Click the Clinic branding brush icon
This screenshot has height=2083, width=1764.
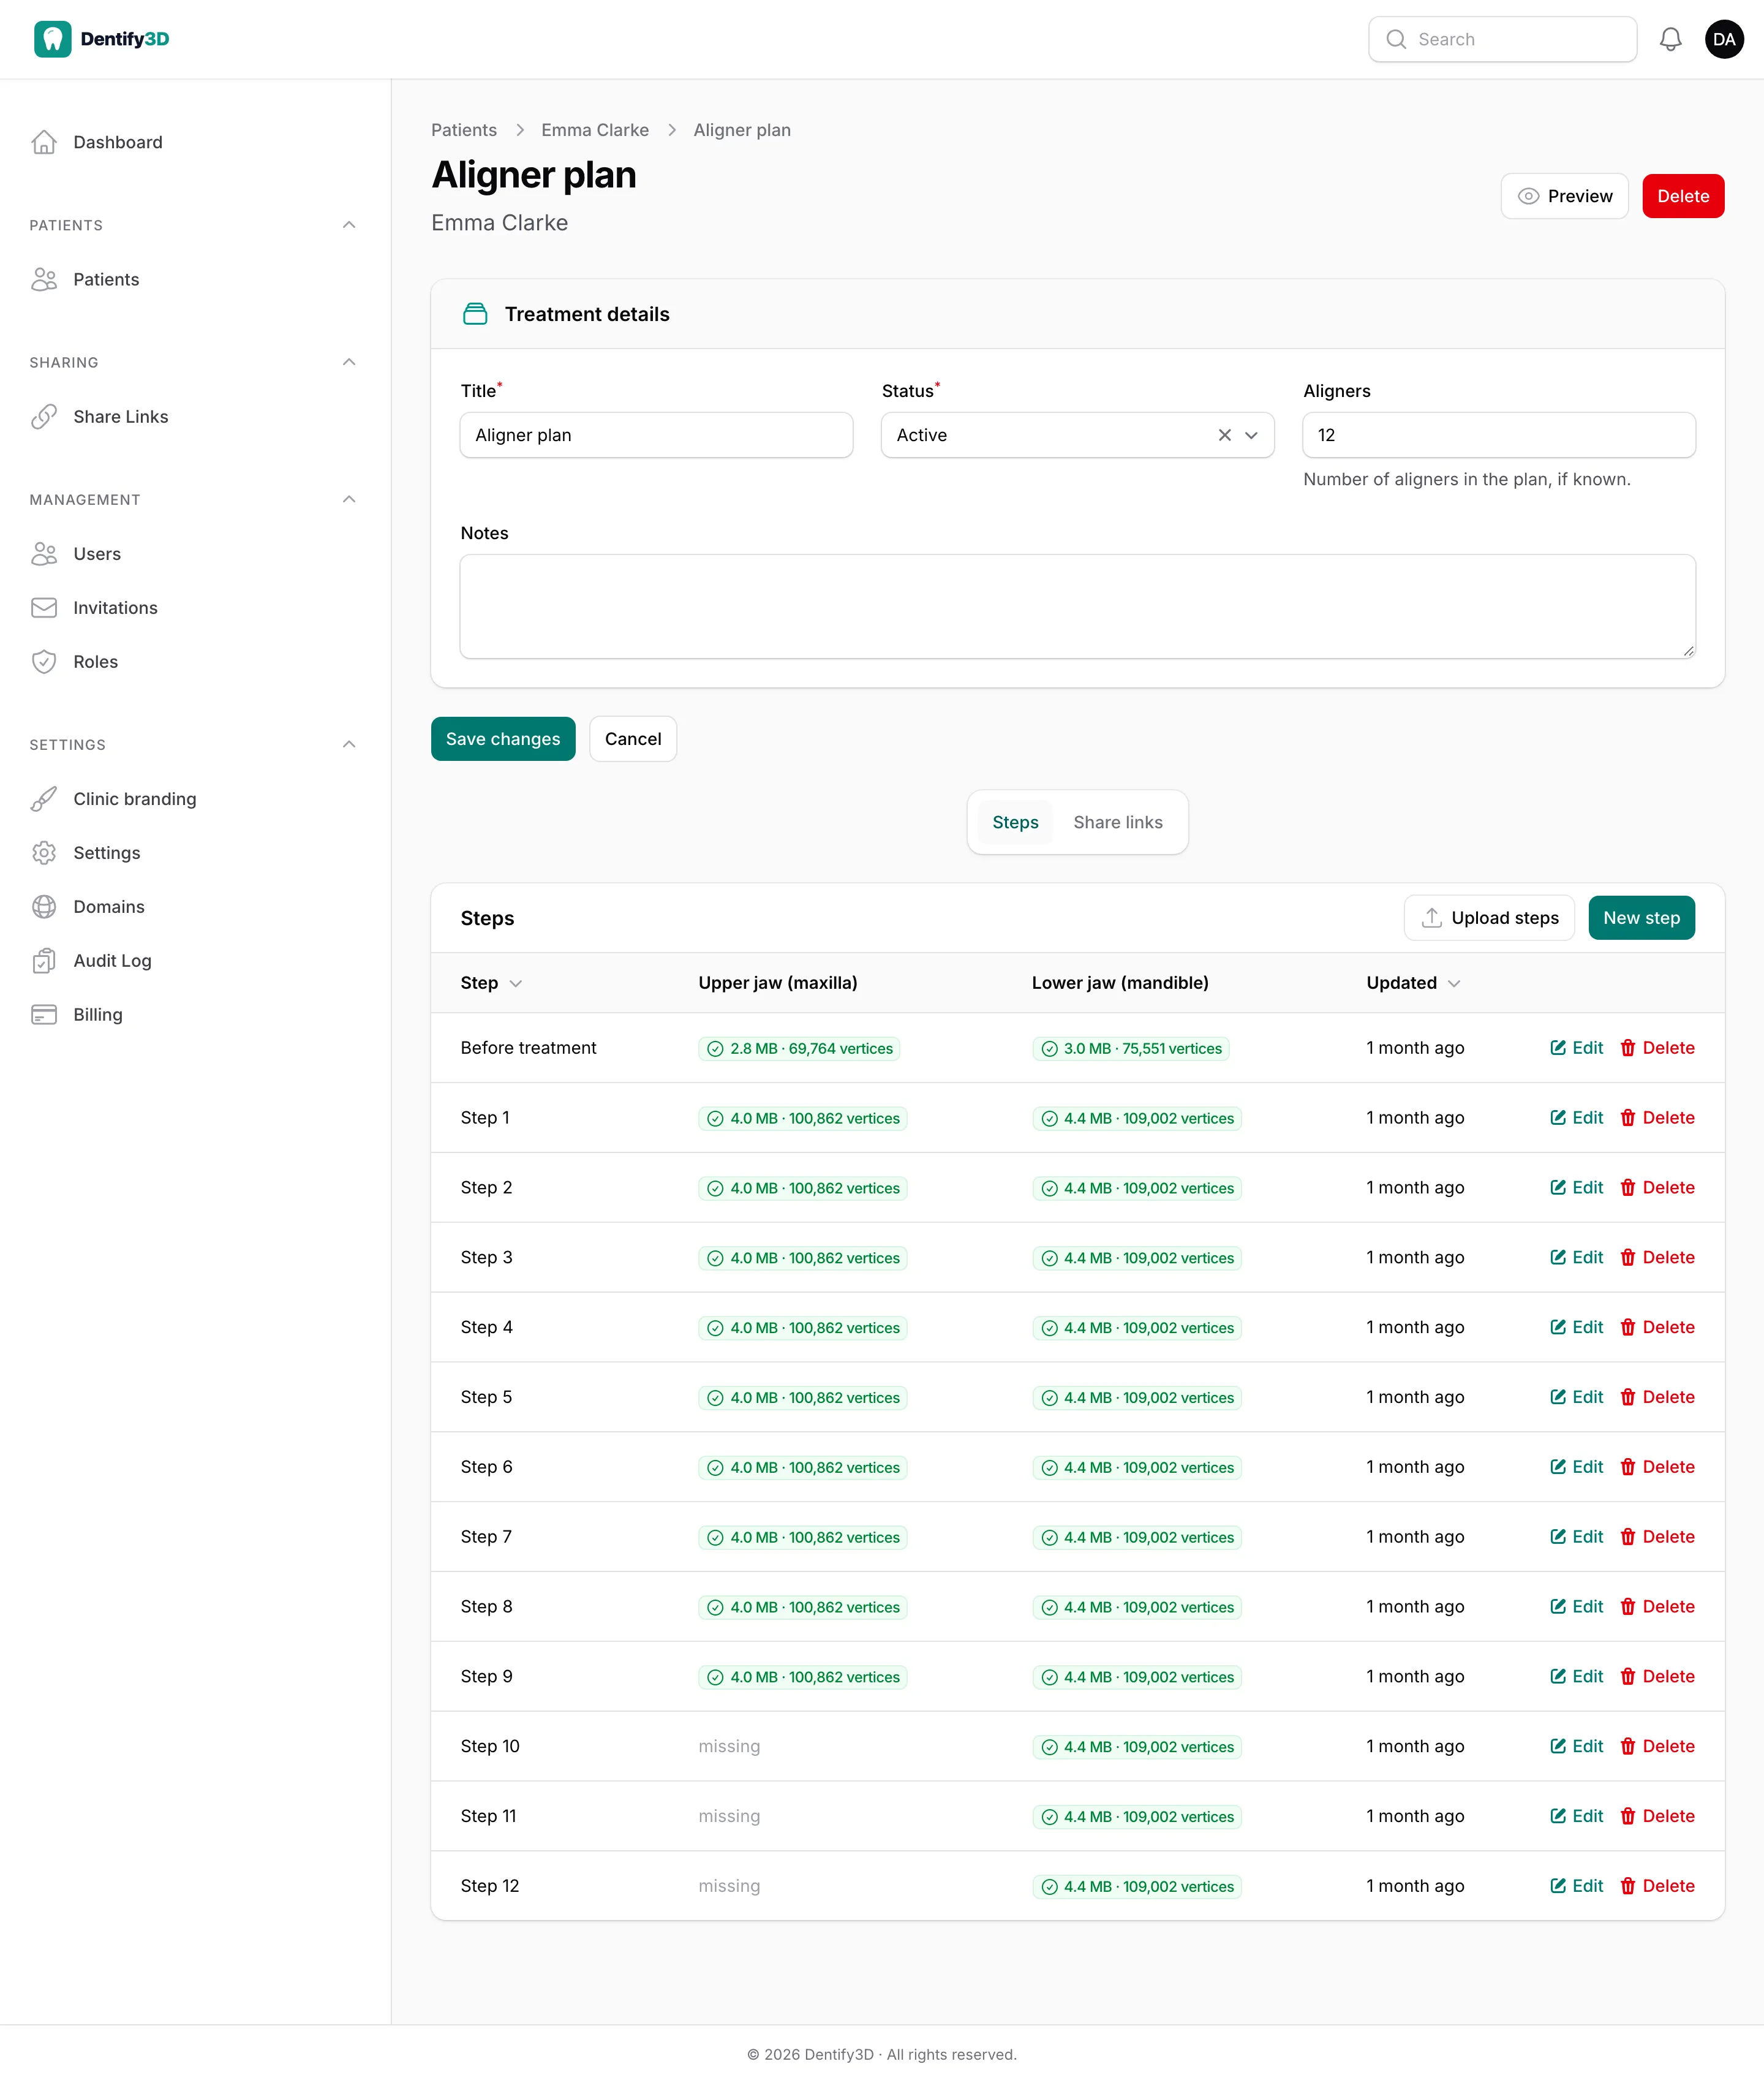tap(44, 798)
